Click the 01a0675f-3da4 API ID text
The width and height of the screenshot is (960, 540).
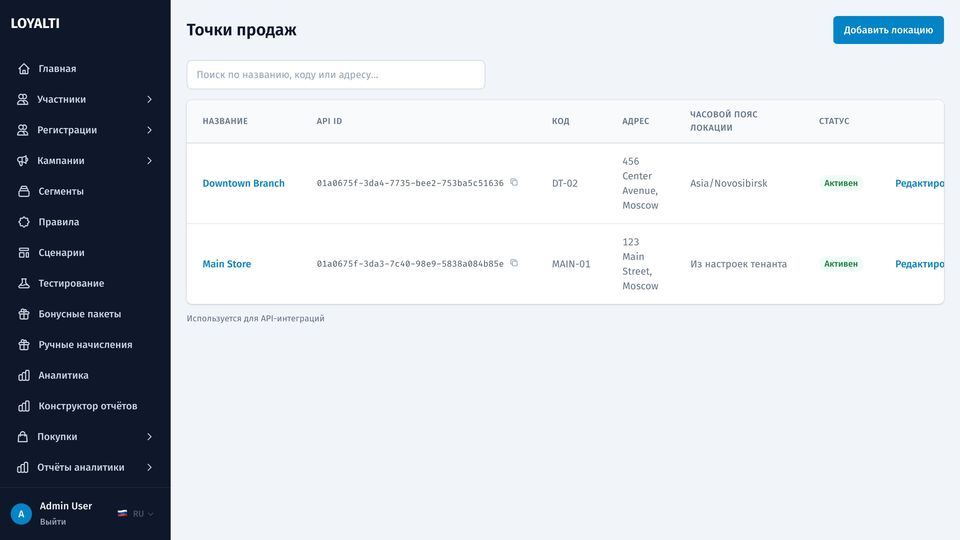click(x=410, y=183)
